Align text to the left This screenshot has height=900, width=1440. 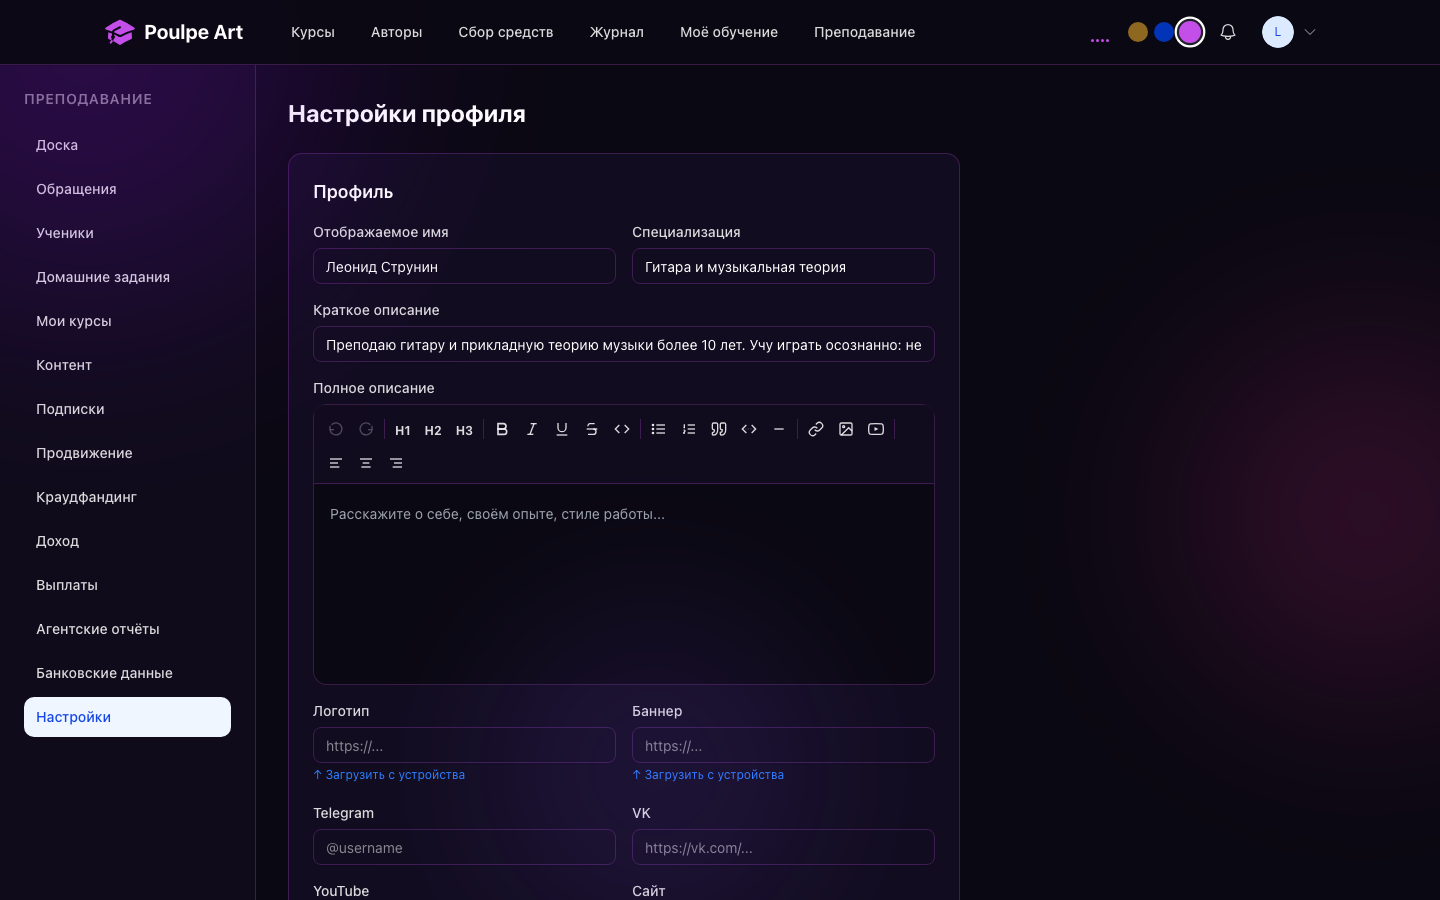[336, 463]
